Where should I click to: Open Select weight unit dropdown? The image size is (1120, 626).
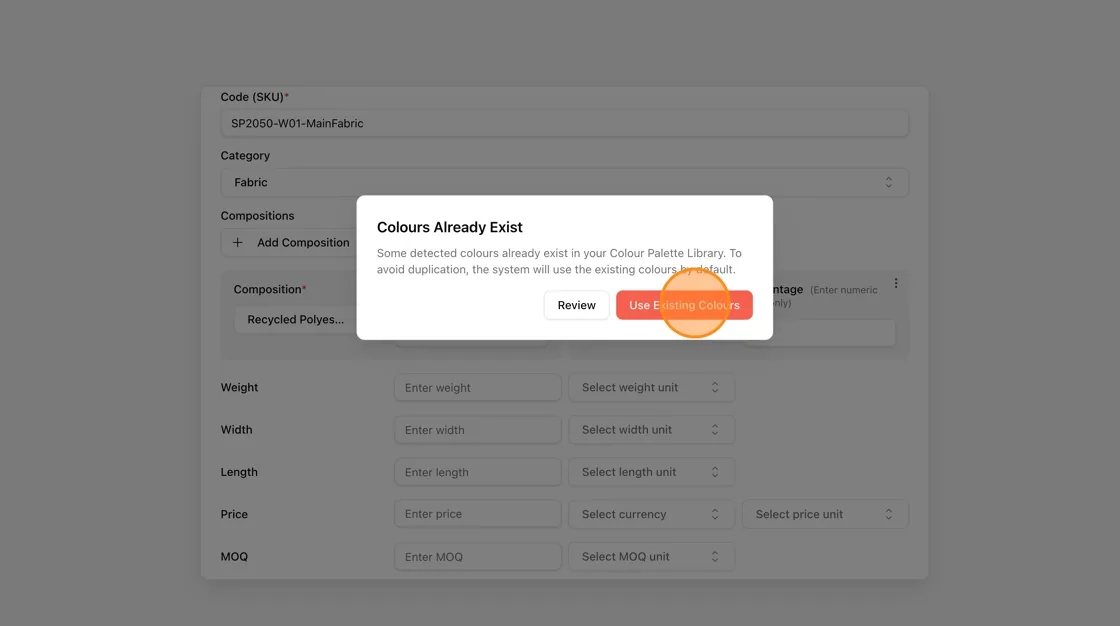pyautogui.click(x=651, y=387)
